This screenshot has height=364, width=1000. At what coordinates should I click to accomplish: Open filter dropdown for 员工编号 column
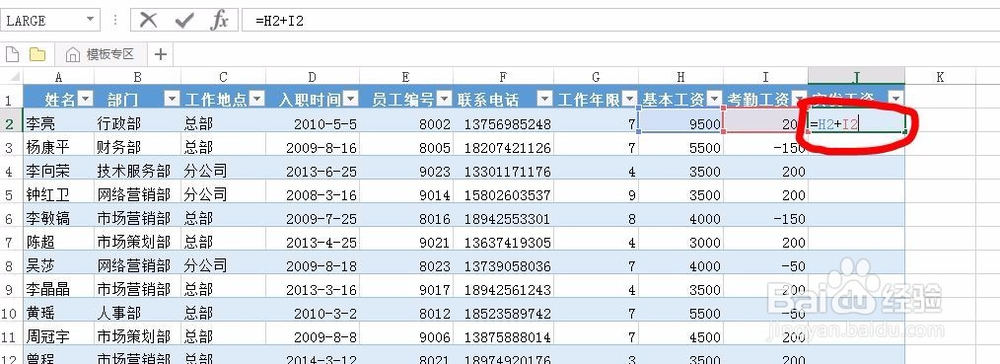[x=444, y=99]
